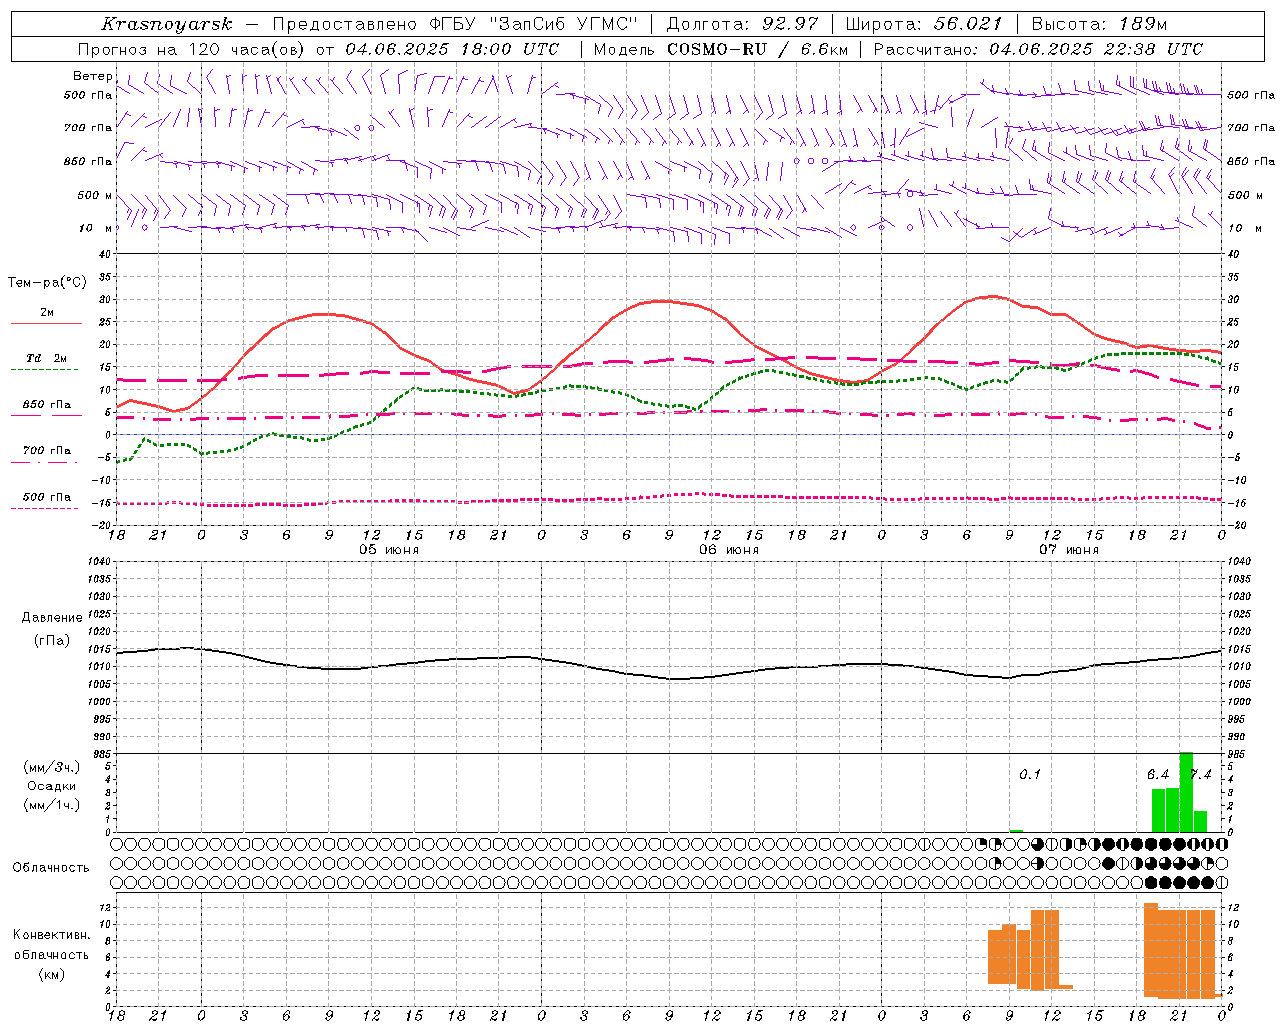Viewport: 1280px width, 1024px height.
Task: Click the '07 июня' date label
Action: (x=1068, y=550)
